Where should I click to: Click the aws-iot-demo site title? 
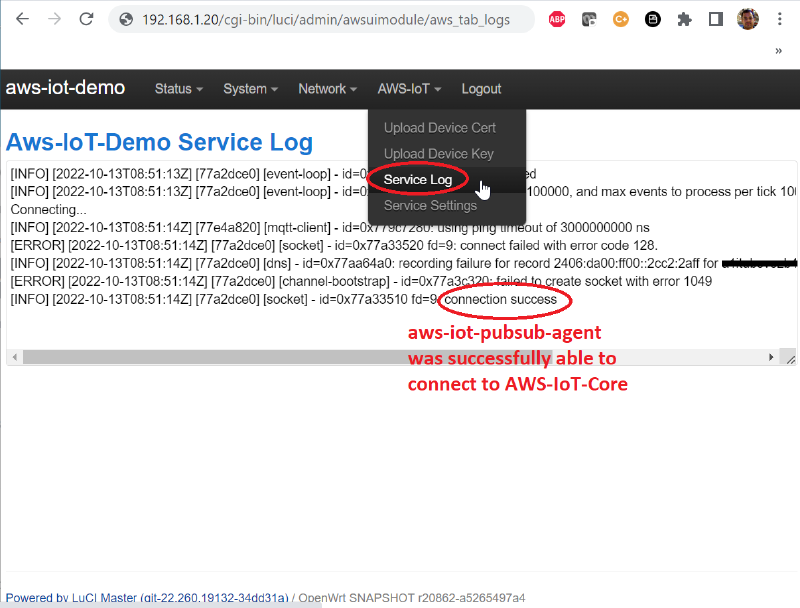pos(66,88)
